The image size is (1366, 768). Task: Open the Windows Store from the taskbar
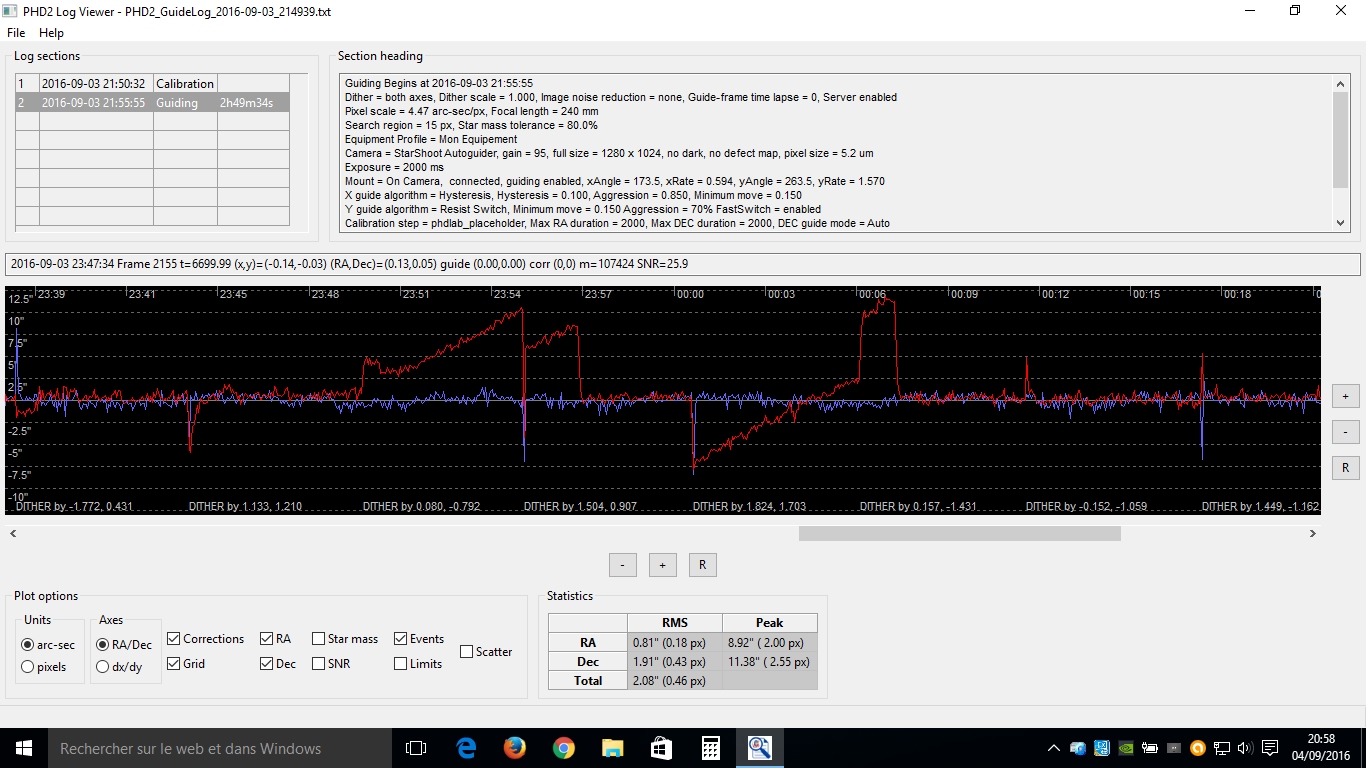(x=661, y=748)
